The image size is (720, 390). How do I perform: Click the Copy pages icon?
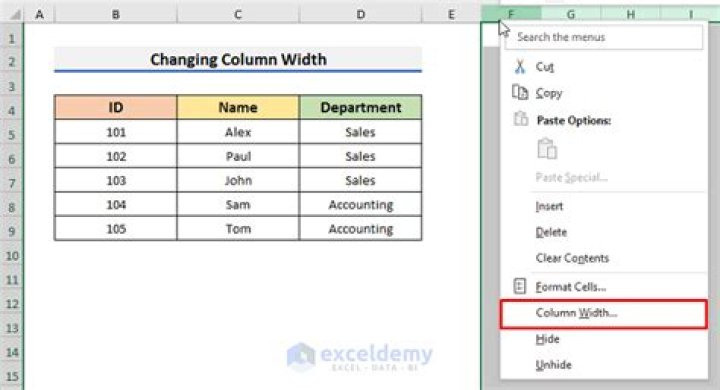[x=520, y=92]
